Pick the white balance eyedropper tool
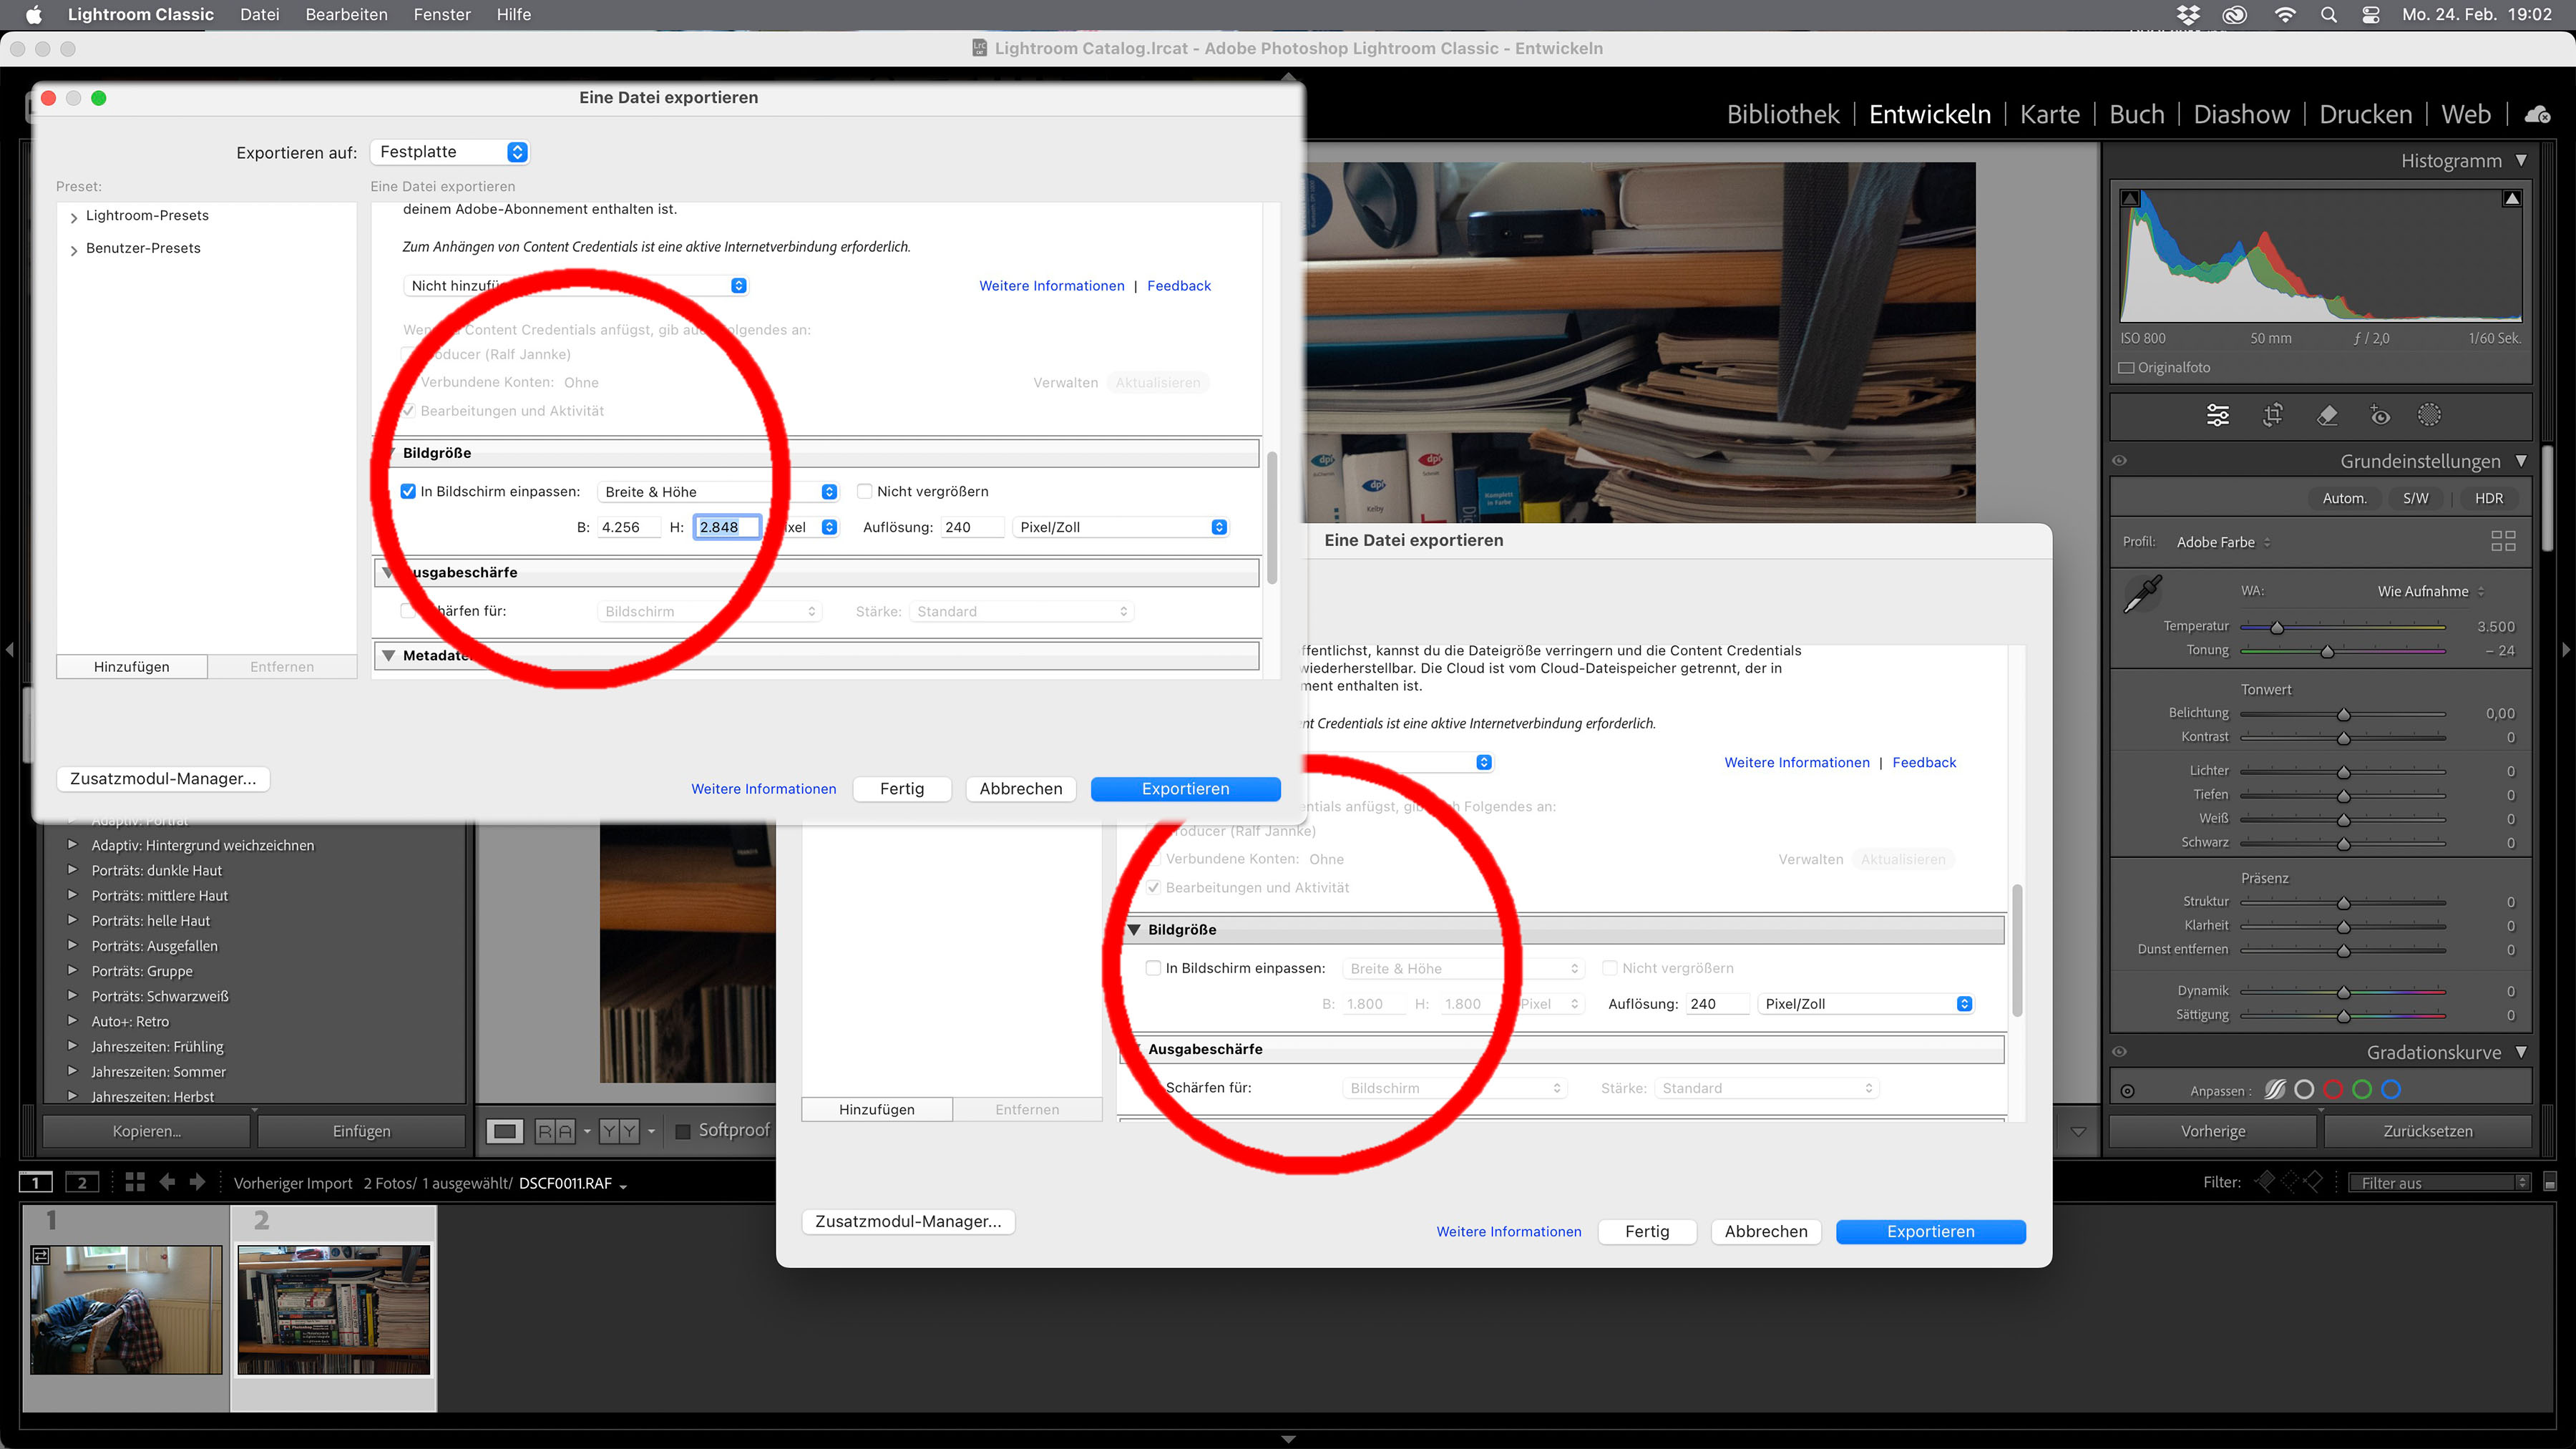This screenshot has height=1449, width=2576. tap(2143, 594)
